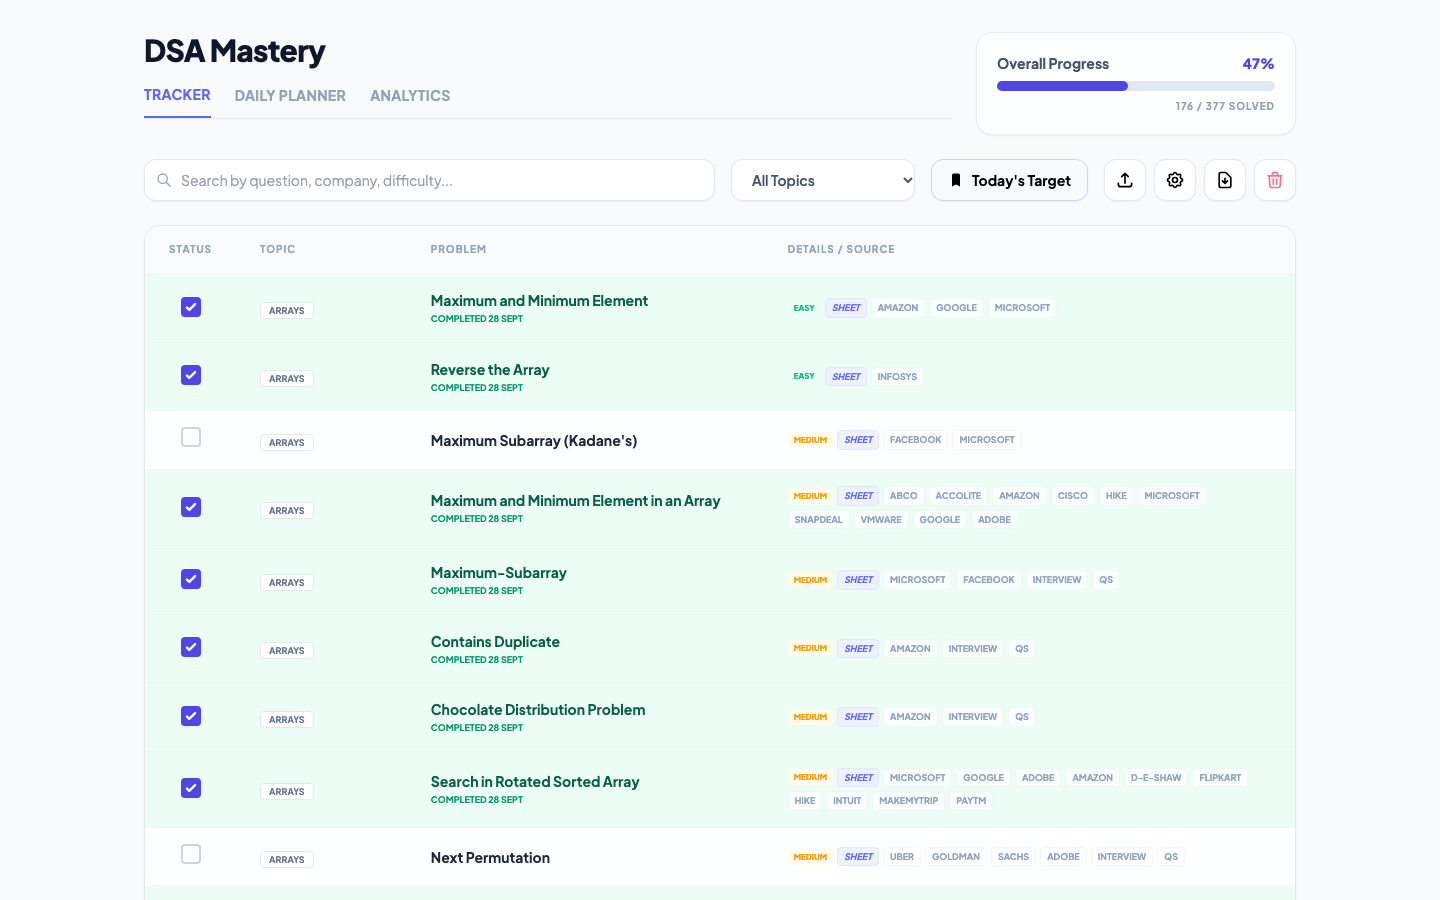Open the Analytics tab
The image size is (1440, 900).
click(410, 96)
